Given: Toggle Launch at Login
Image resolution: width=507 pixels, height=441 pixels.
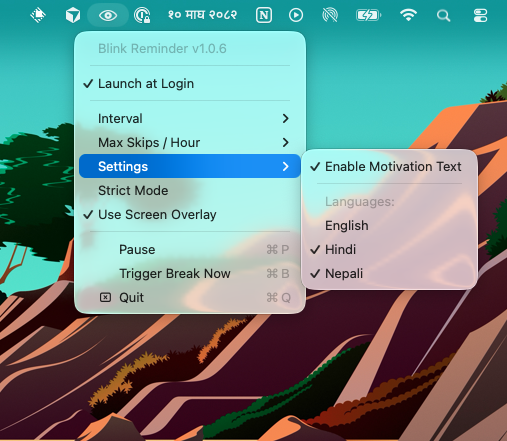Looking at the screenshot, I should point(190,83).
